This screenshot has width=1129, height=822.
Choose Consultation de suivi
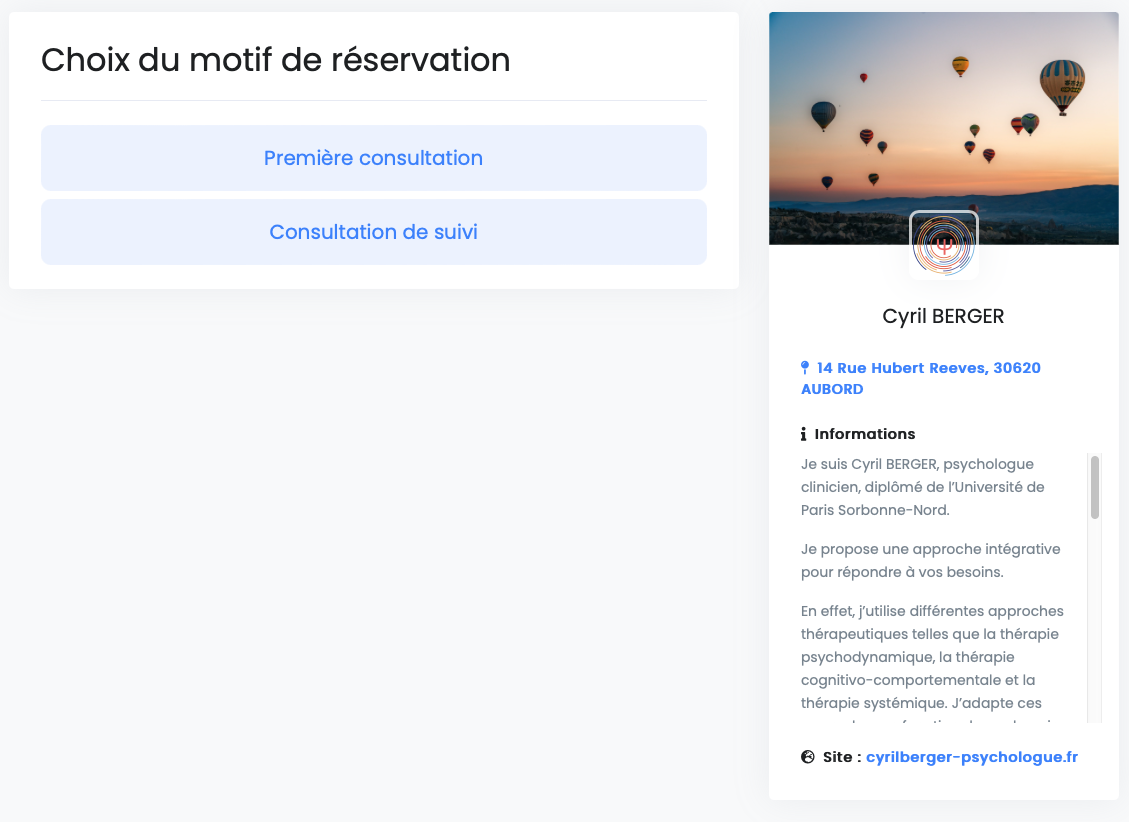click(373, 232)
